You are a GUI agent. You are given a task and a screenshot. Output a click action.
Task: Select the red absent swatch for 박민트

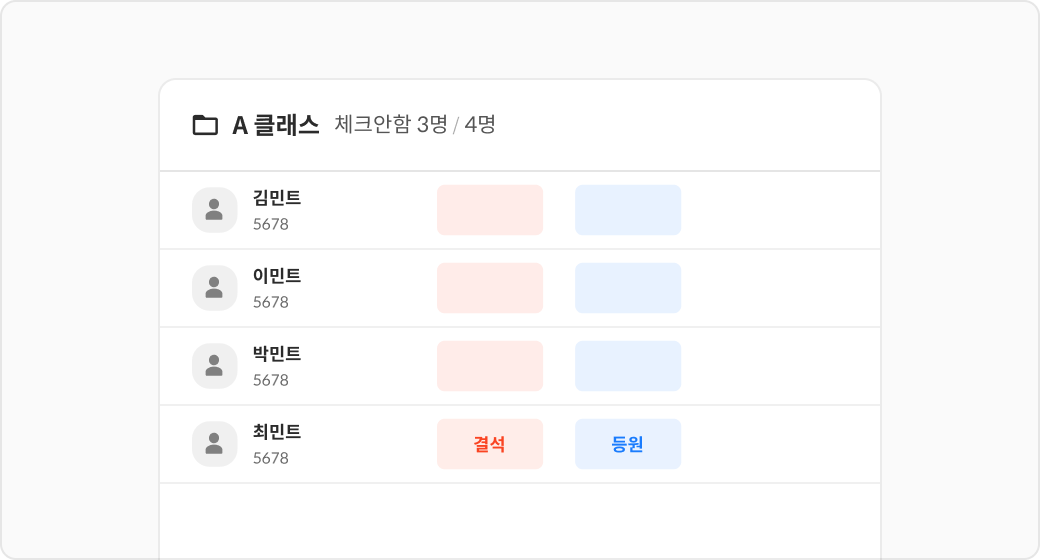(x=490, y=366)
